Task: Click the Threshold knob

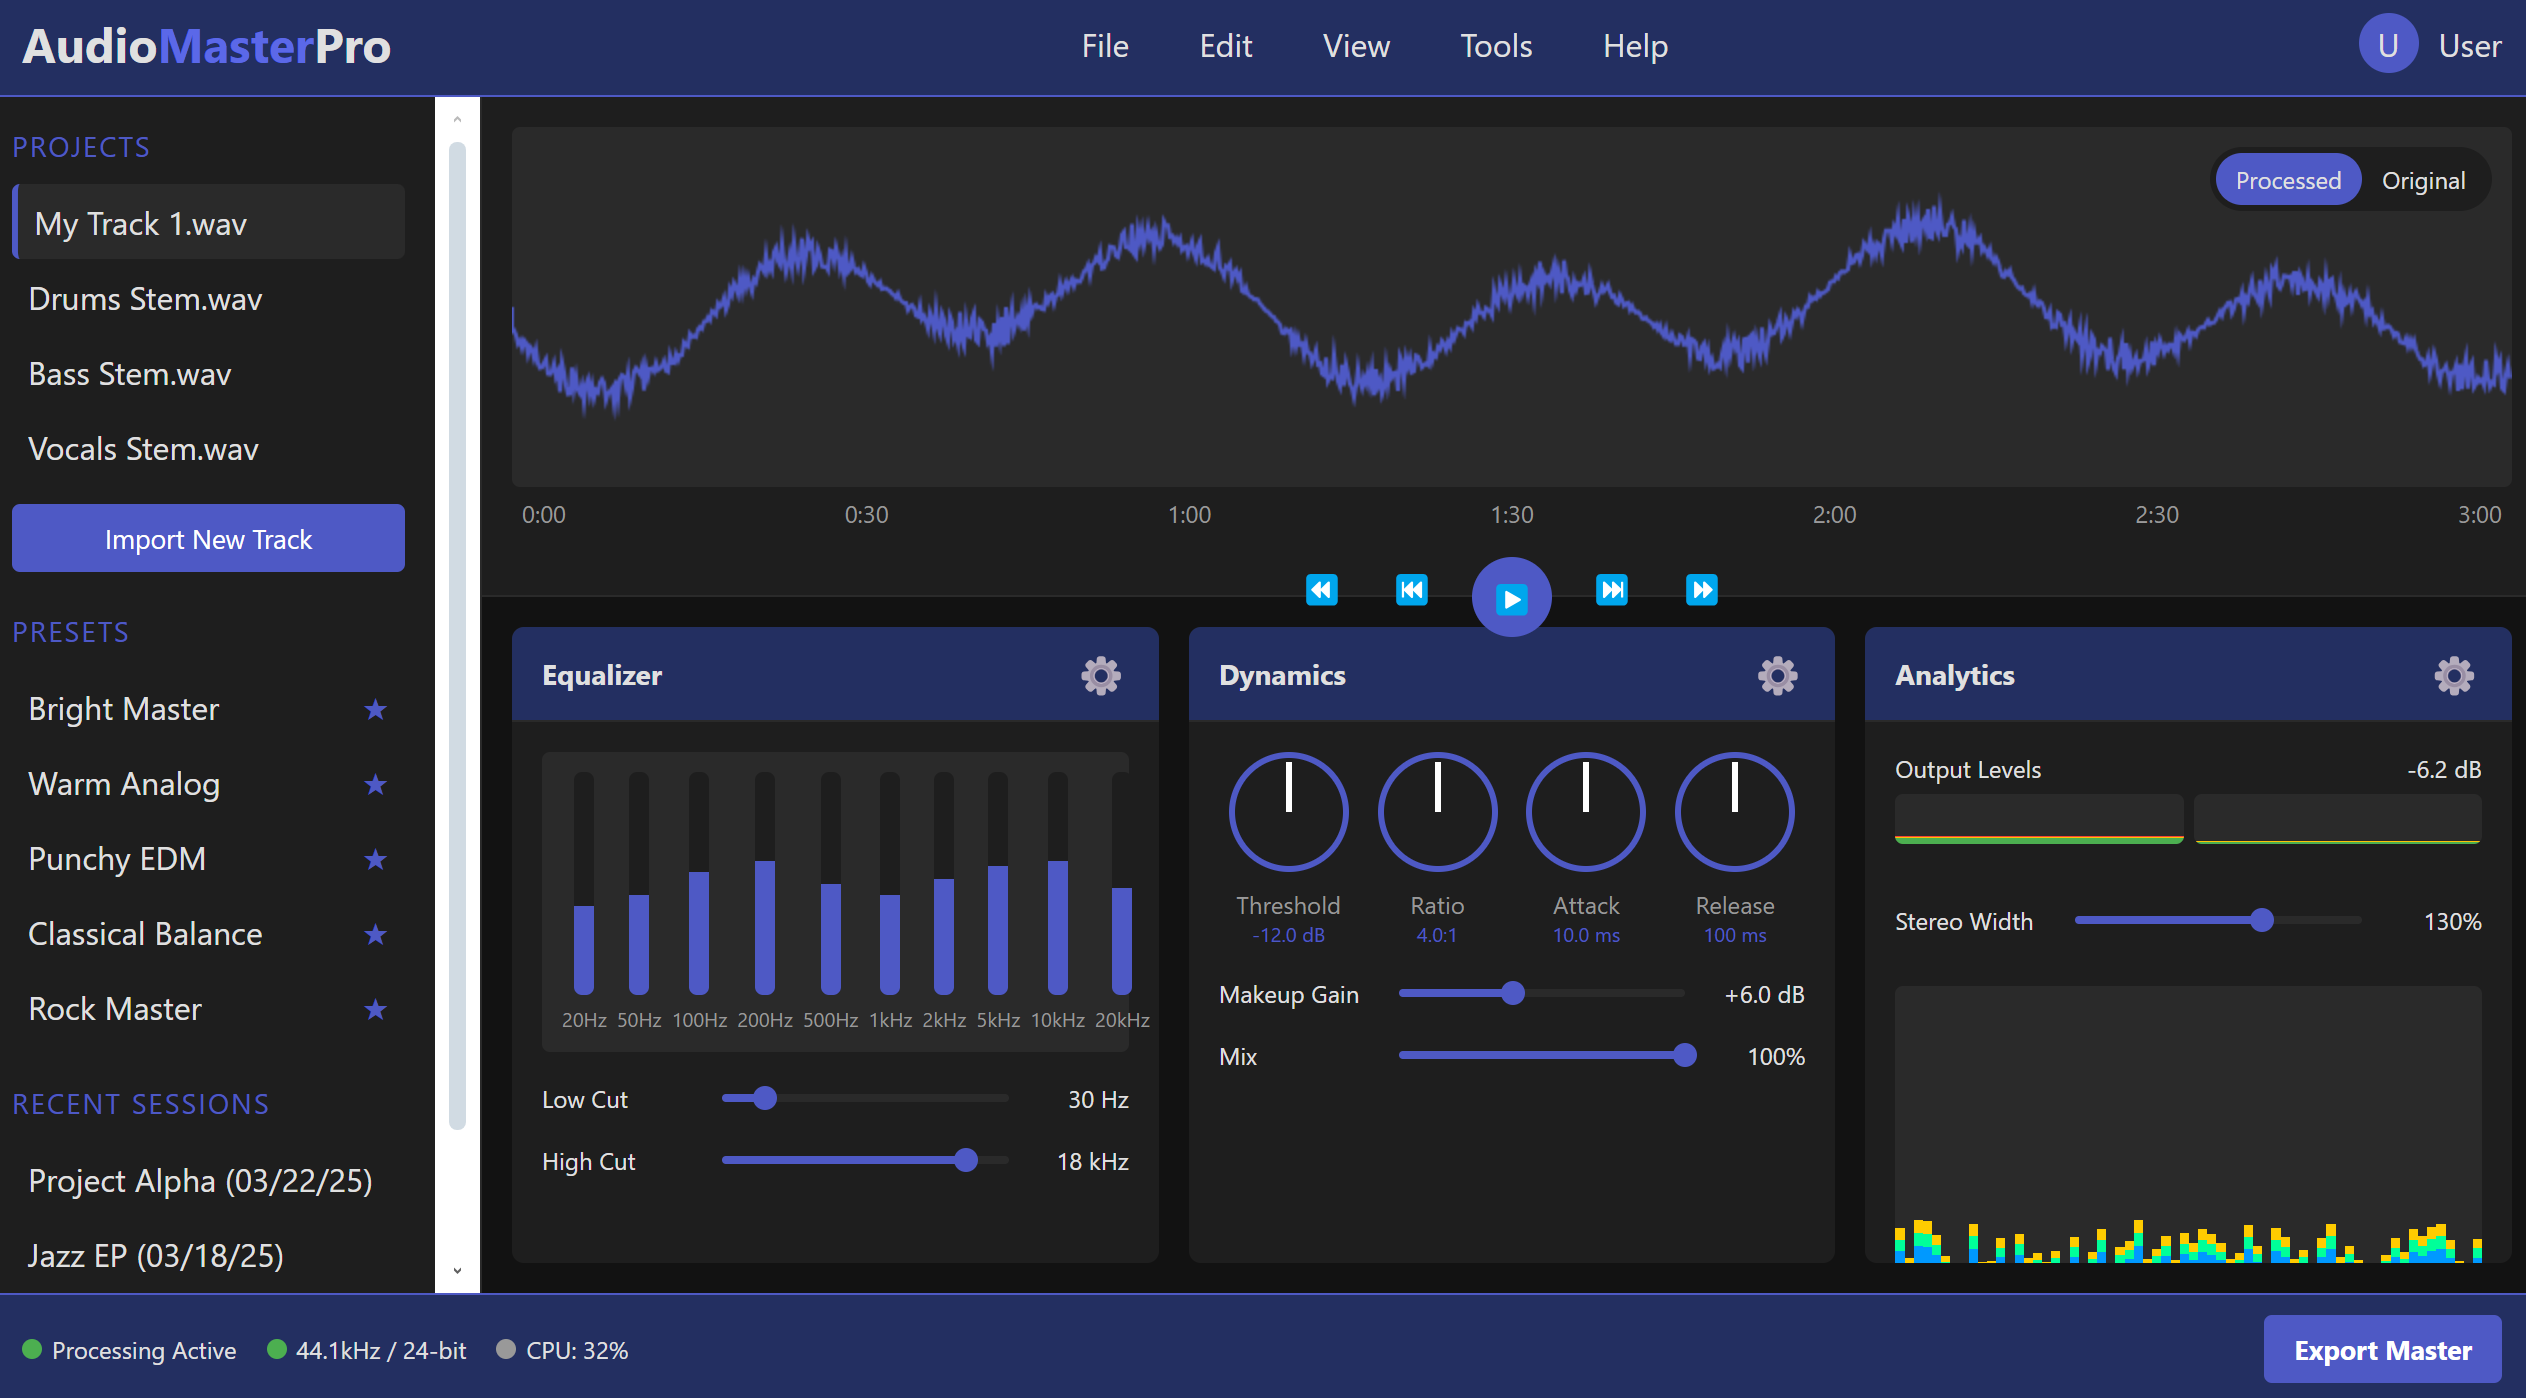Action: click(x=1288, y=812)
